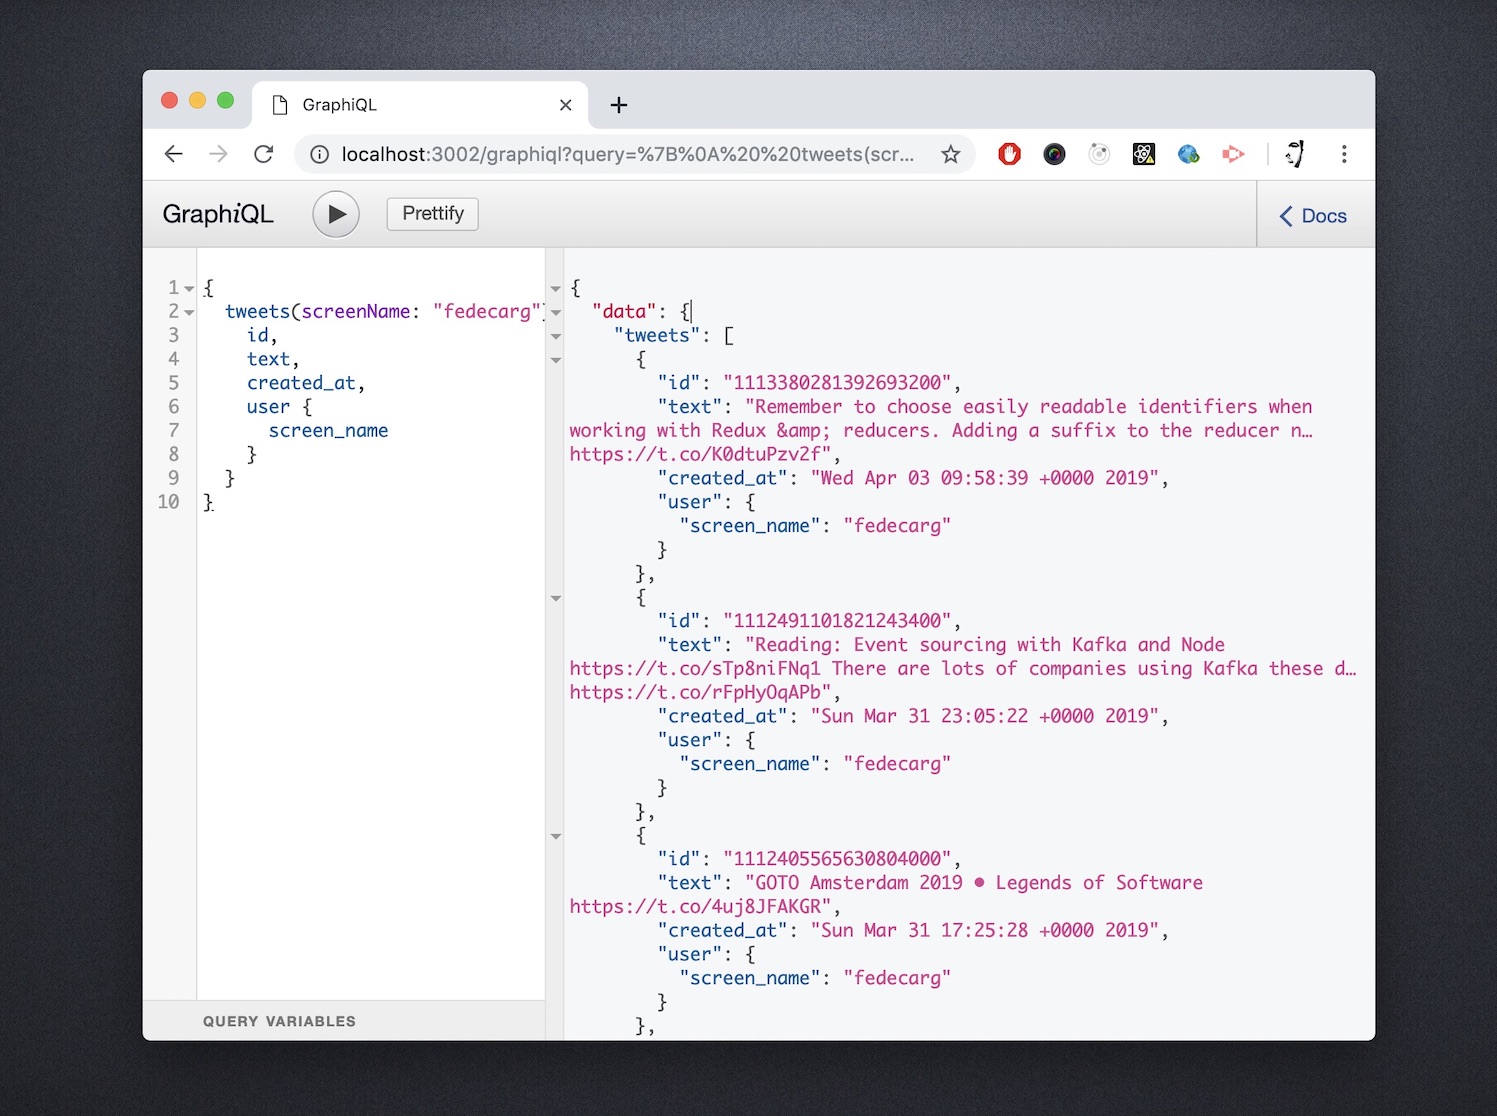Viewport: 1497px width, 1116px height.
Task: Click the screenName argument in query
Action: tap(356, 311)
